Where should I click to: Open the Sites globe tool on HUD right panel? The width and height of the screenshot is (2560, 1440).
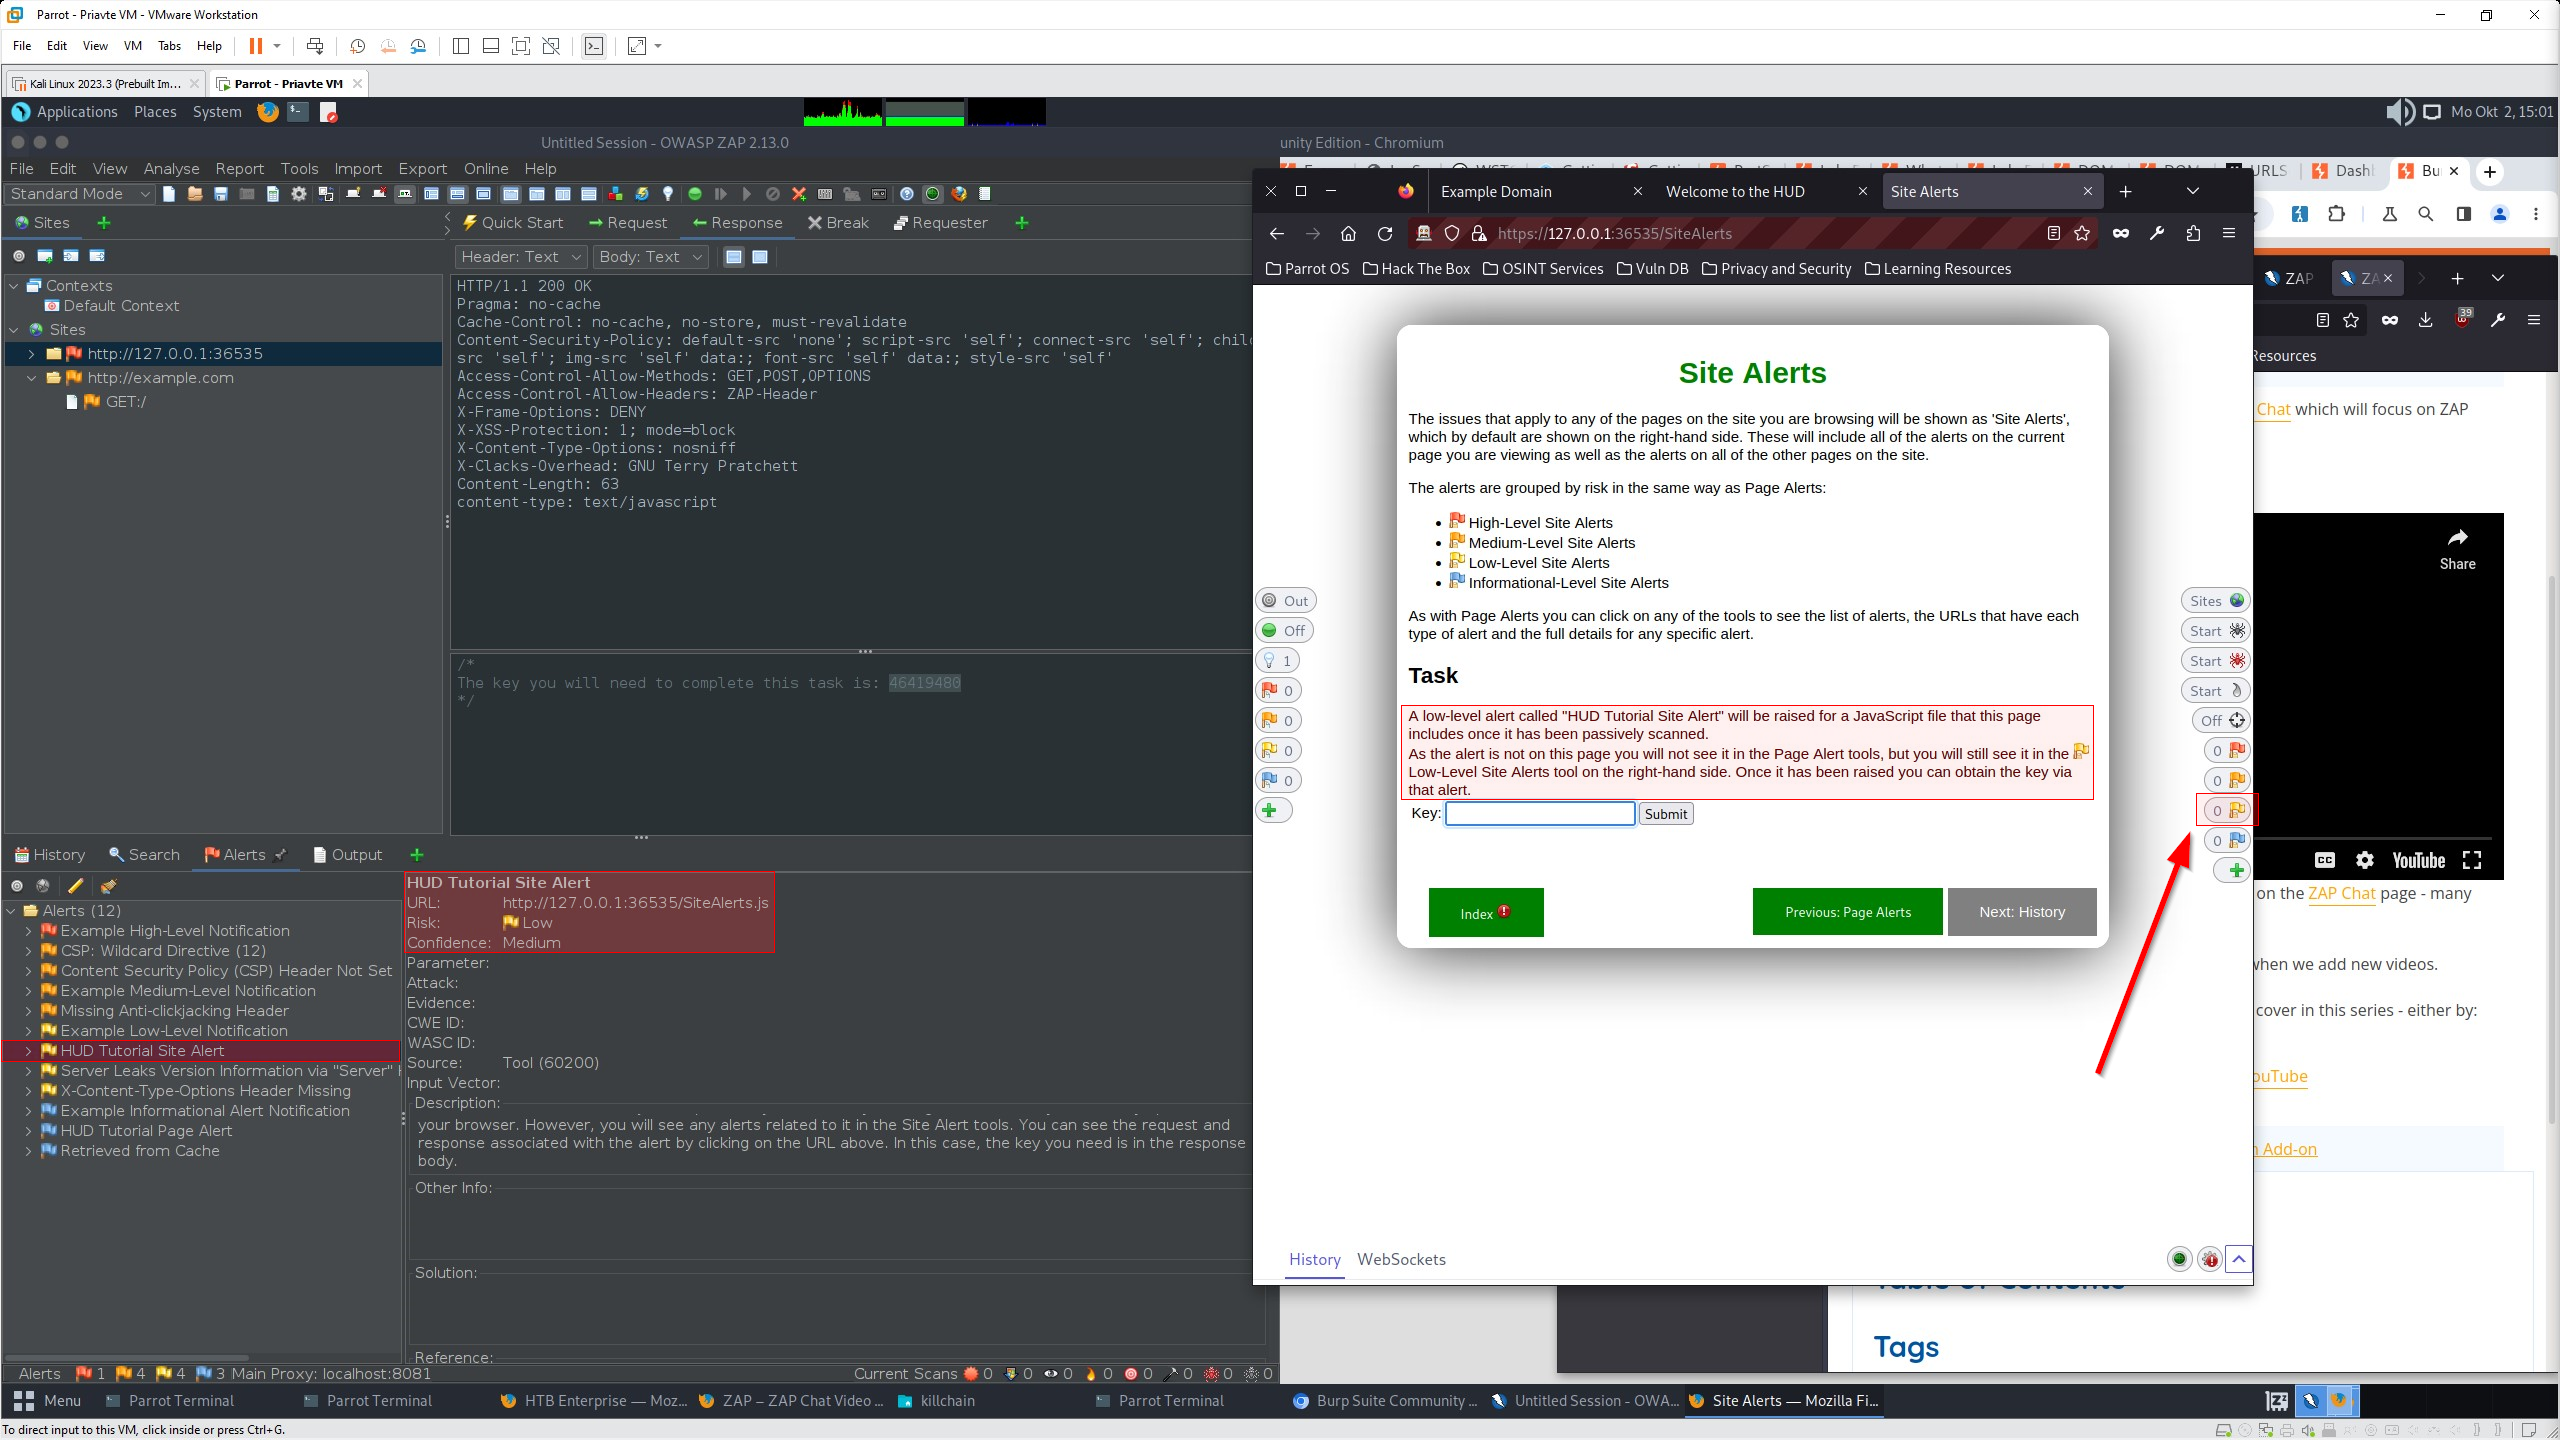pos(2214,600)
